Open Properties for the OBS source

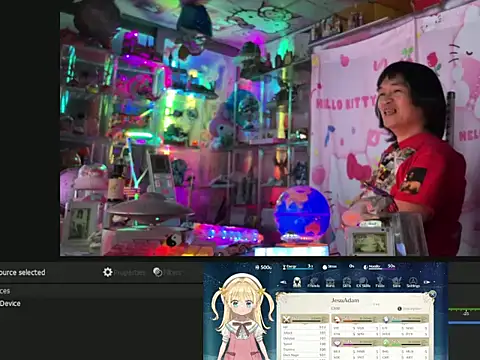pos(124,272)
